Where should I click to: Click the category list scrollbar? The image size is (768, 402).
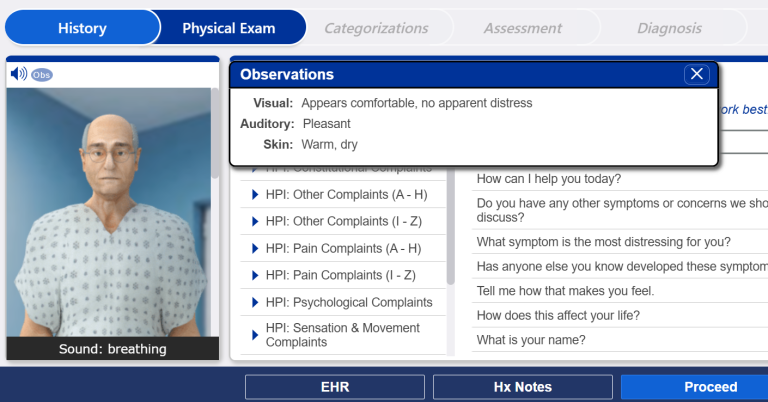point(451,226)
